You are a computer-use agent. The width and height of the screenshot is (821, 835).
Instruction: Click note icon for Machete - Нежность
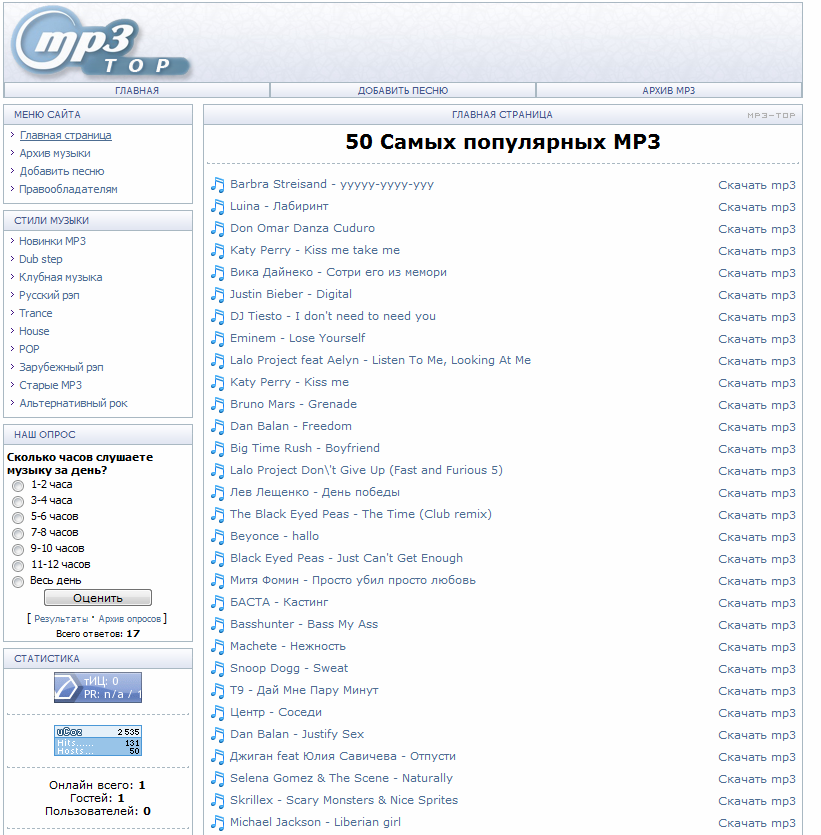pos(217,646)
